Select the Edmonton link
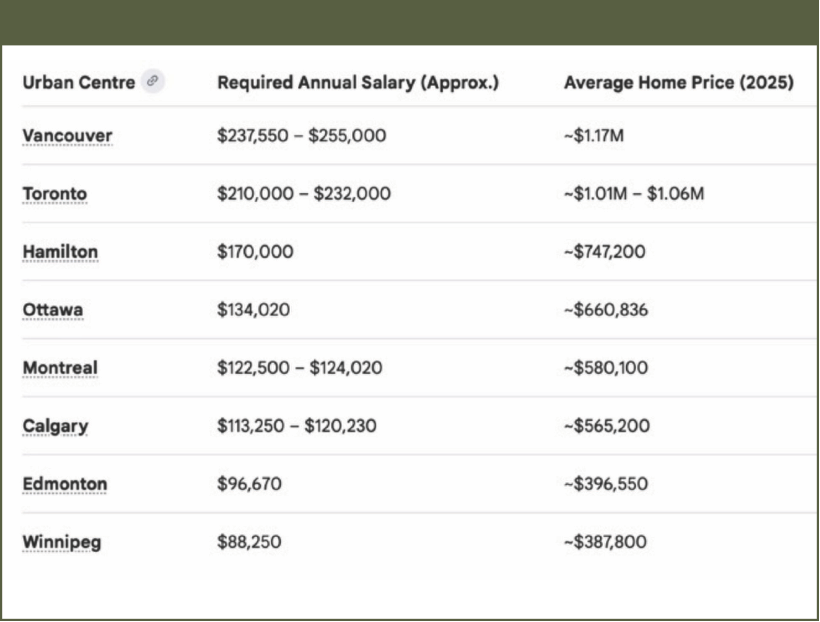Image resolution: width=820 pixels, height=622 pixels. [x=65, y=484]
